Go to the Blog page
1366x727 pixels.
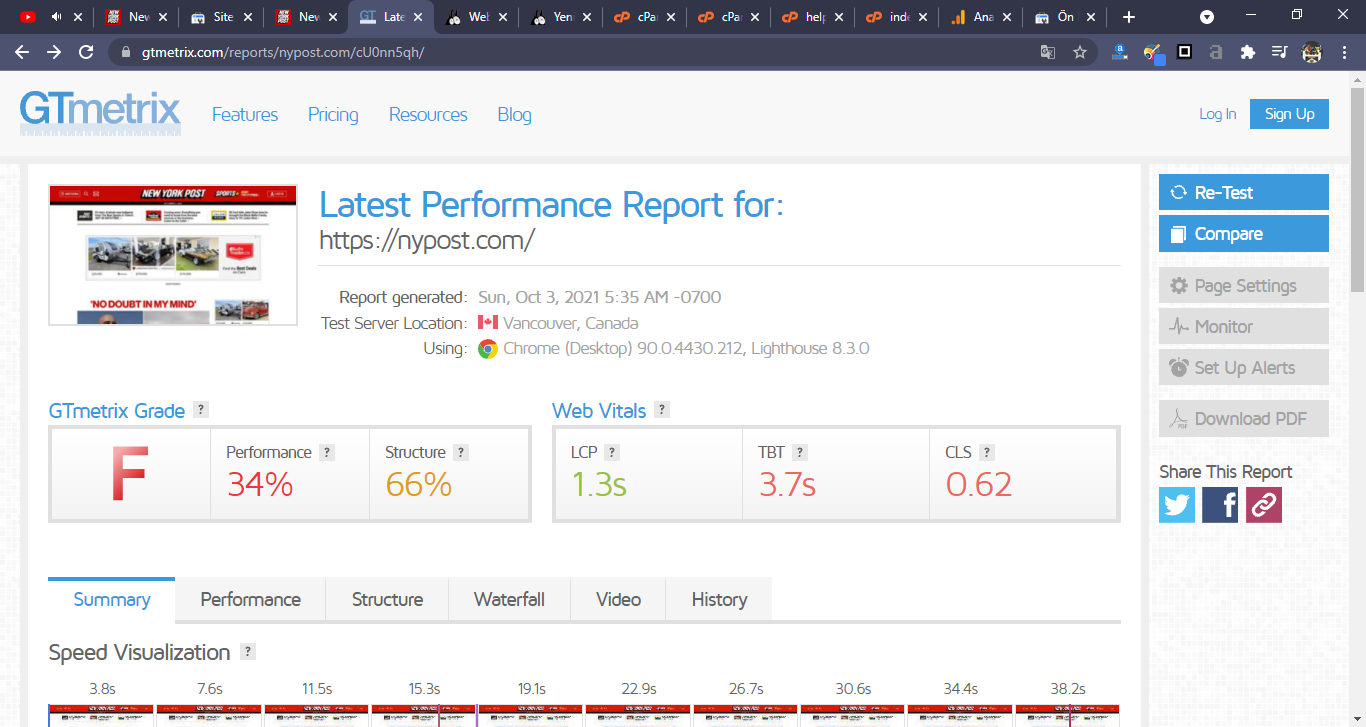pos(514,115)
